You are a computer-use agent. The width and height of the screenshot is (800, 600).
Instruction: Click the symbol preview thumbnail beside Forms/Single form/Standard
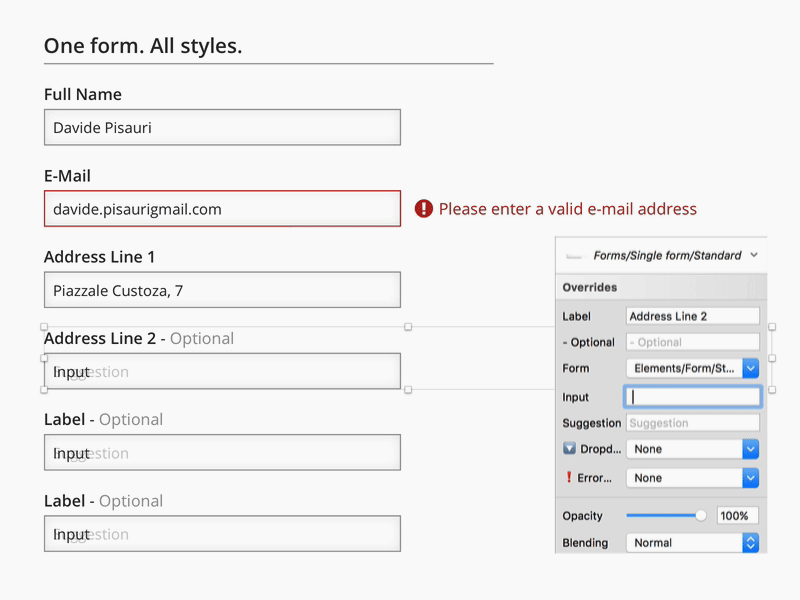(x=574, y=256)
